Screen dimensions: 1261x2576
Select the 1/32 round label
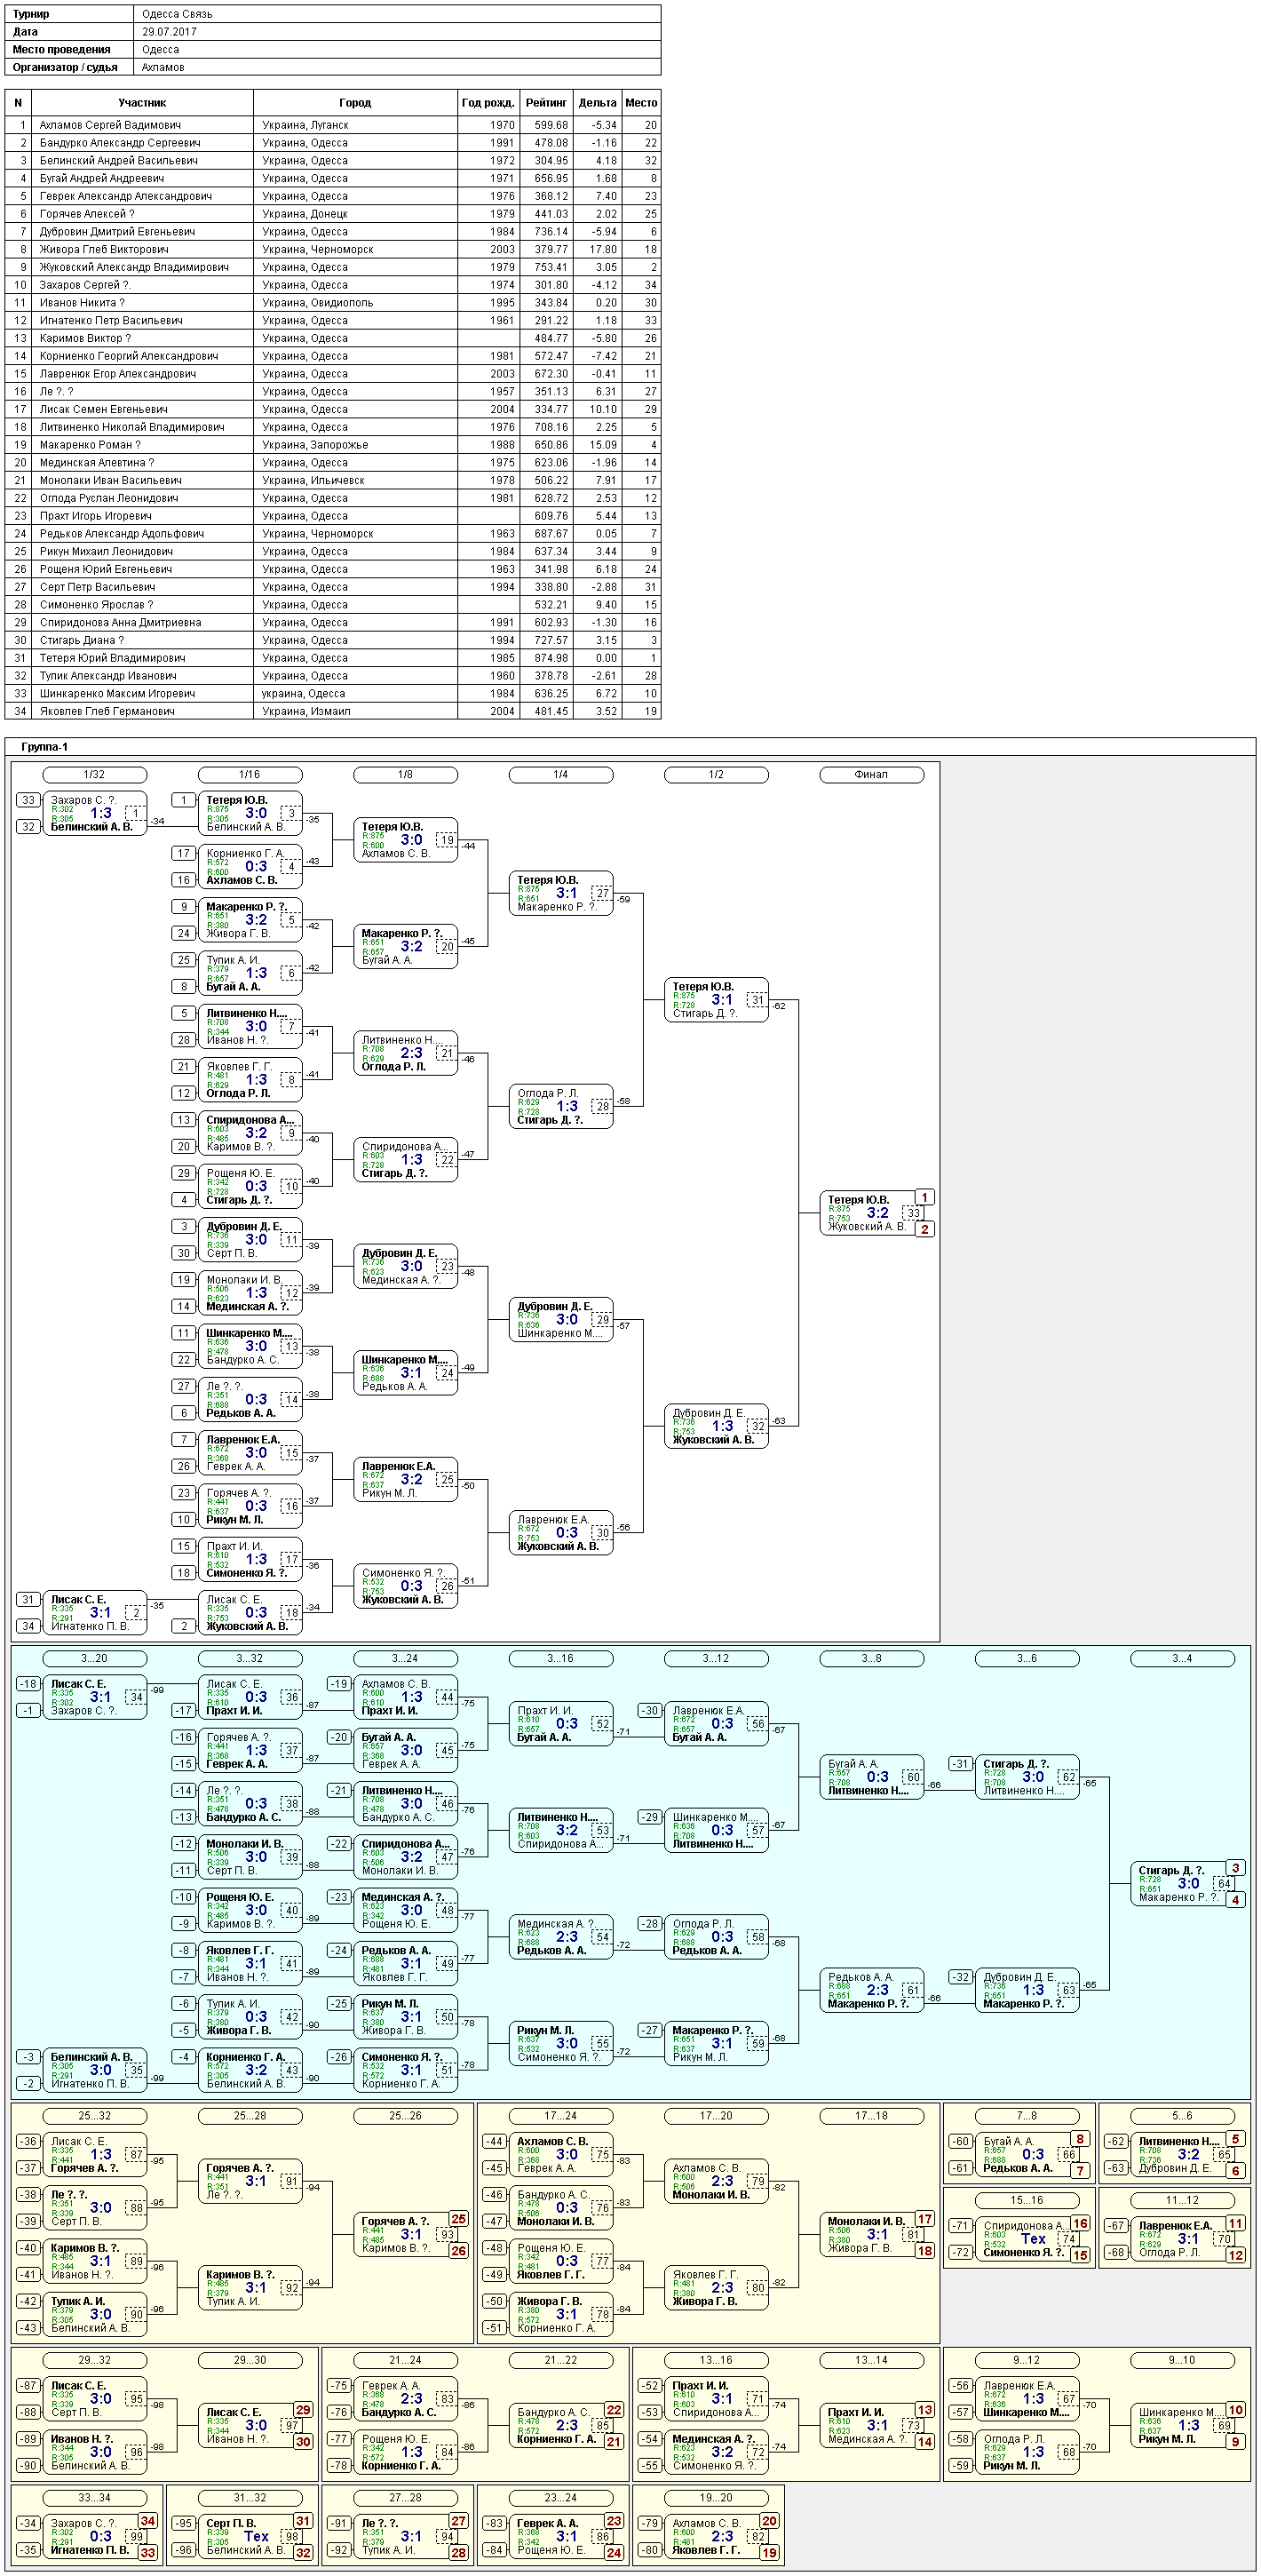[94, 775]
